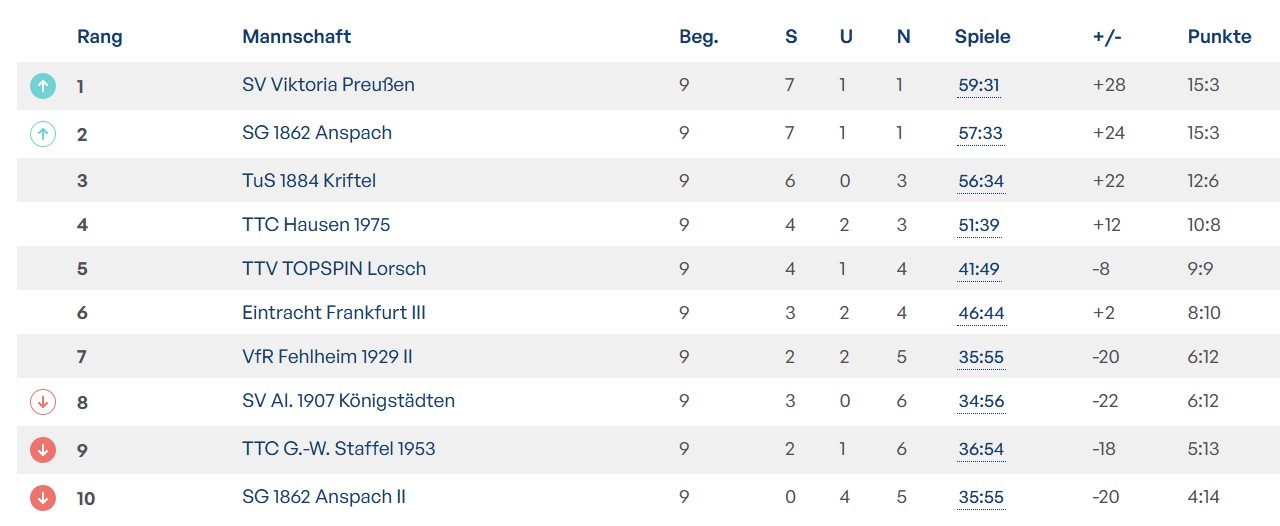Select TuS 1884 Kriftel team name
Image resolution: width=1280 pixels, height=526 pixels.
pyautogui.click(x=309, y=181)
